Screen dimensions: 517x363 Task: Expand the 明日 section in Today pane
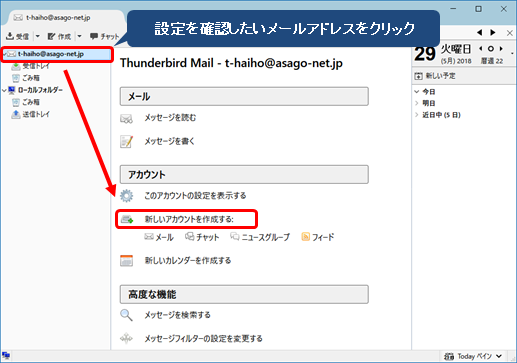click(417, 103)
